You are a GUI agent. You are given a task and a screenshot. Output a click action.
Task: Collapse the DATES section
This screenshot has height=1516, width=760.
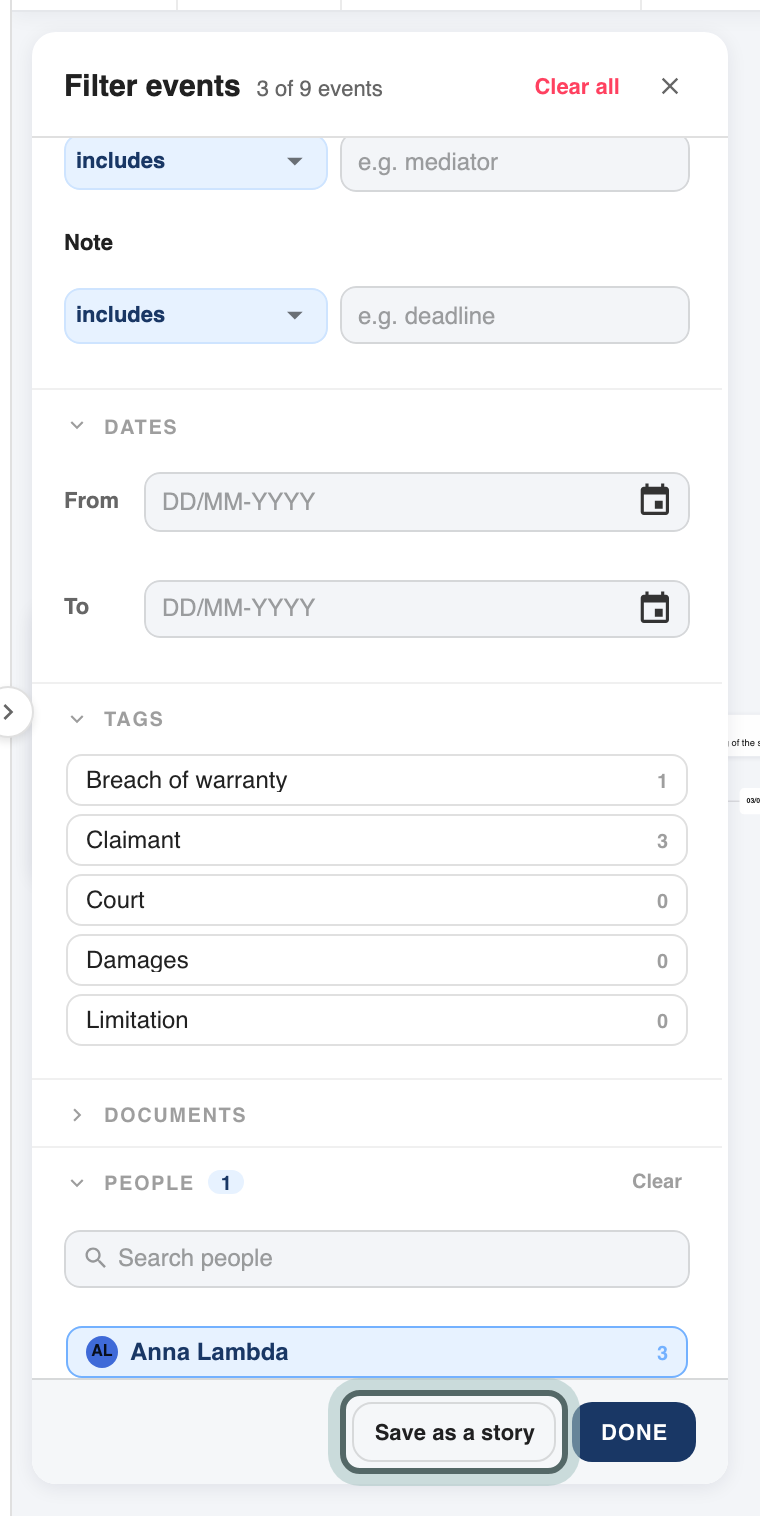[77, 426]
